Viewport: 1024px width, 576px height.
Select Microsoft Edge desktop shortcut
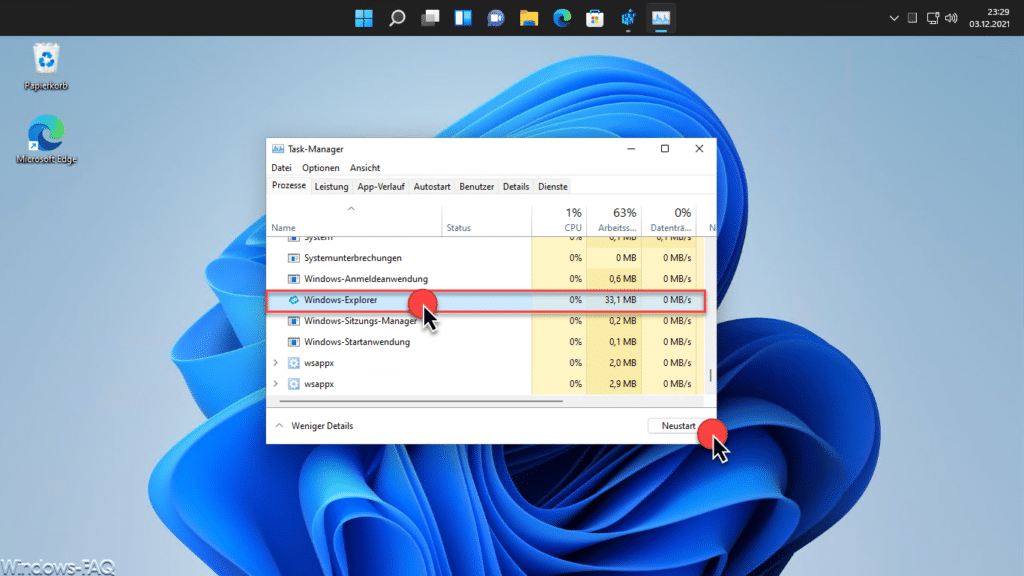point(46,139)
